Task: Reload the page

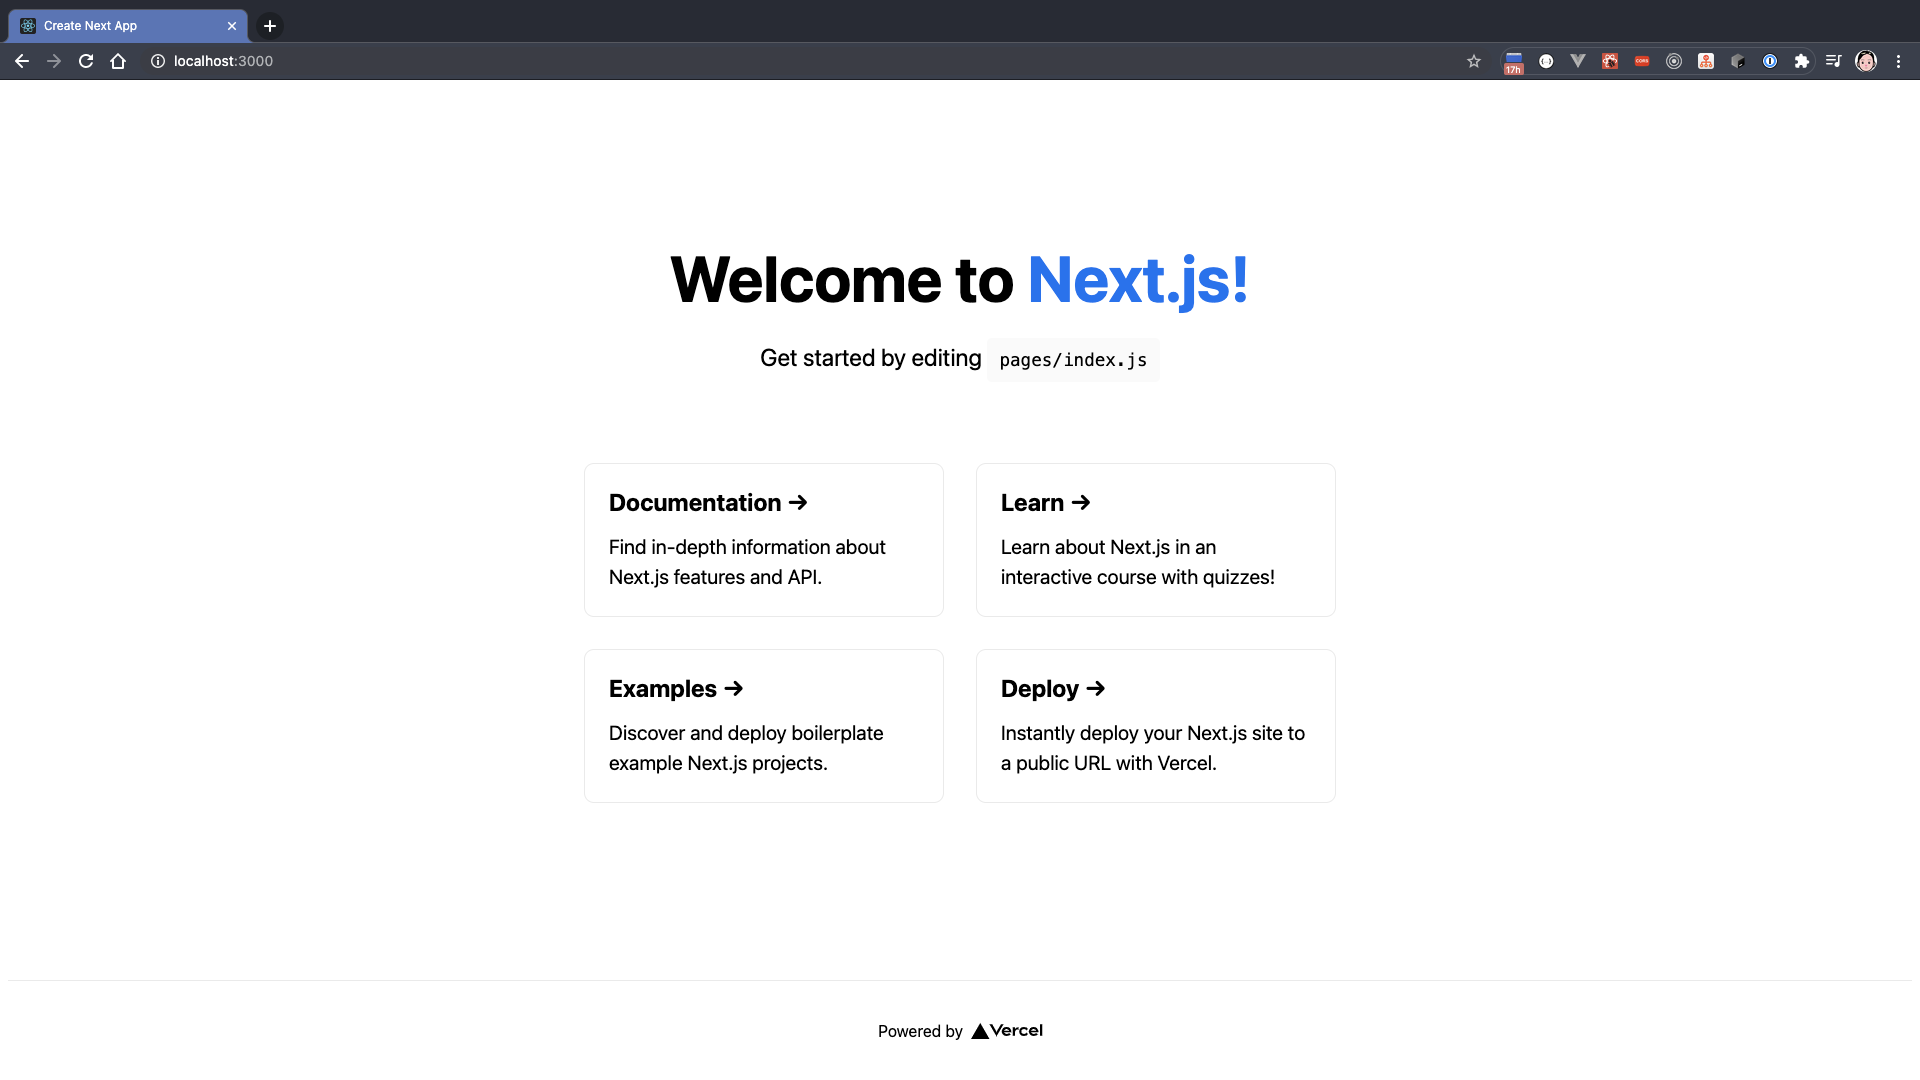Action: tap(86, 61)
